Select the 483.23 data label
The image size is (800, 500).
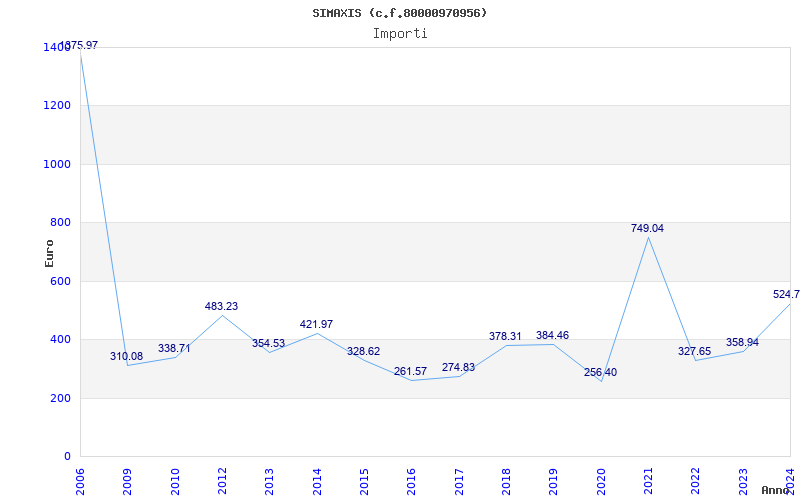(221, 306)
